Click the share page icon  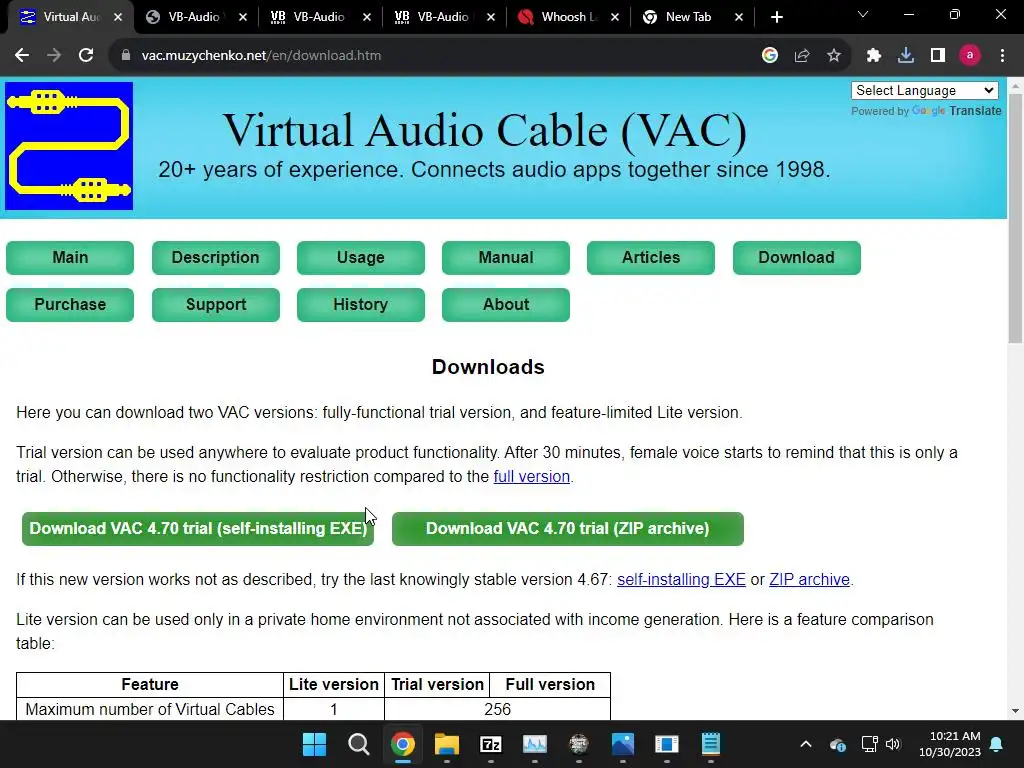(x=802, y=56)
